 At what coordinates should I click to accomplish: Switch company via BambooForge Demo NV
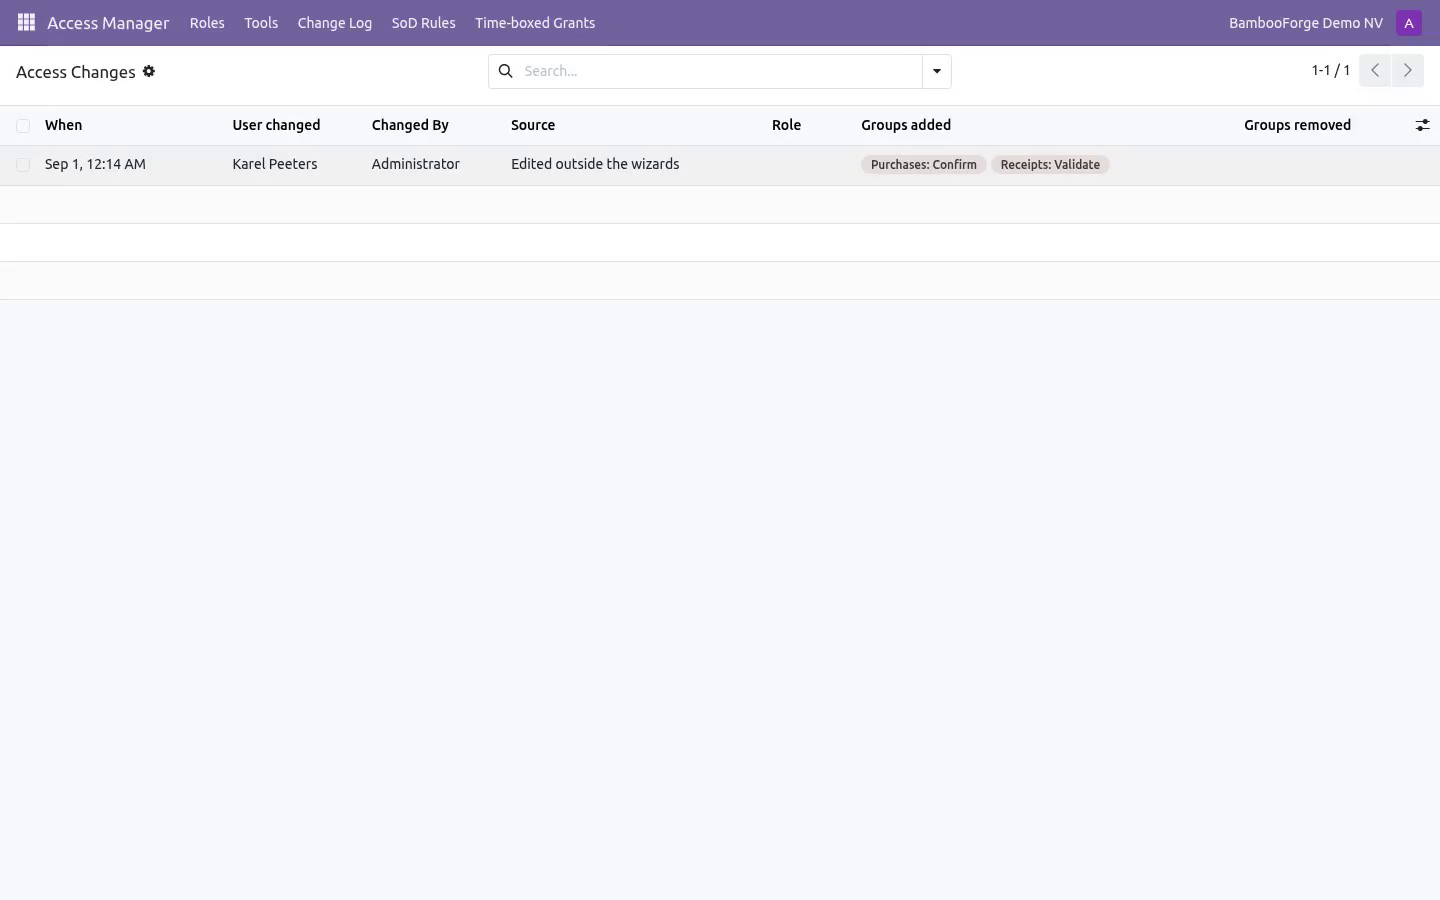(1306, 23)
